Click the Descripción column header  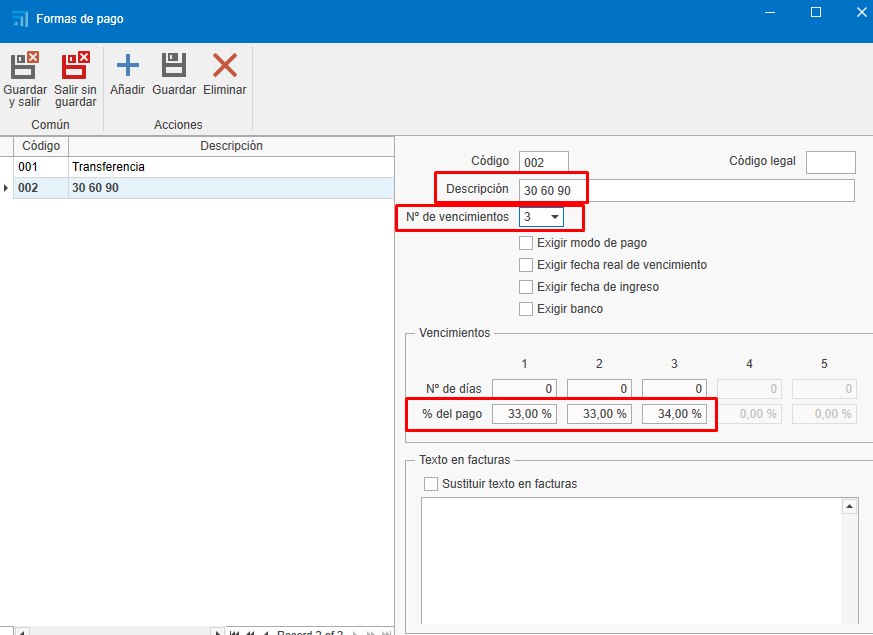[x=231, y=146]
